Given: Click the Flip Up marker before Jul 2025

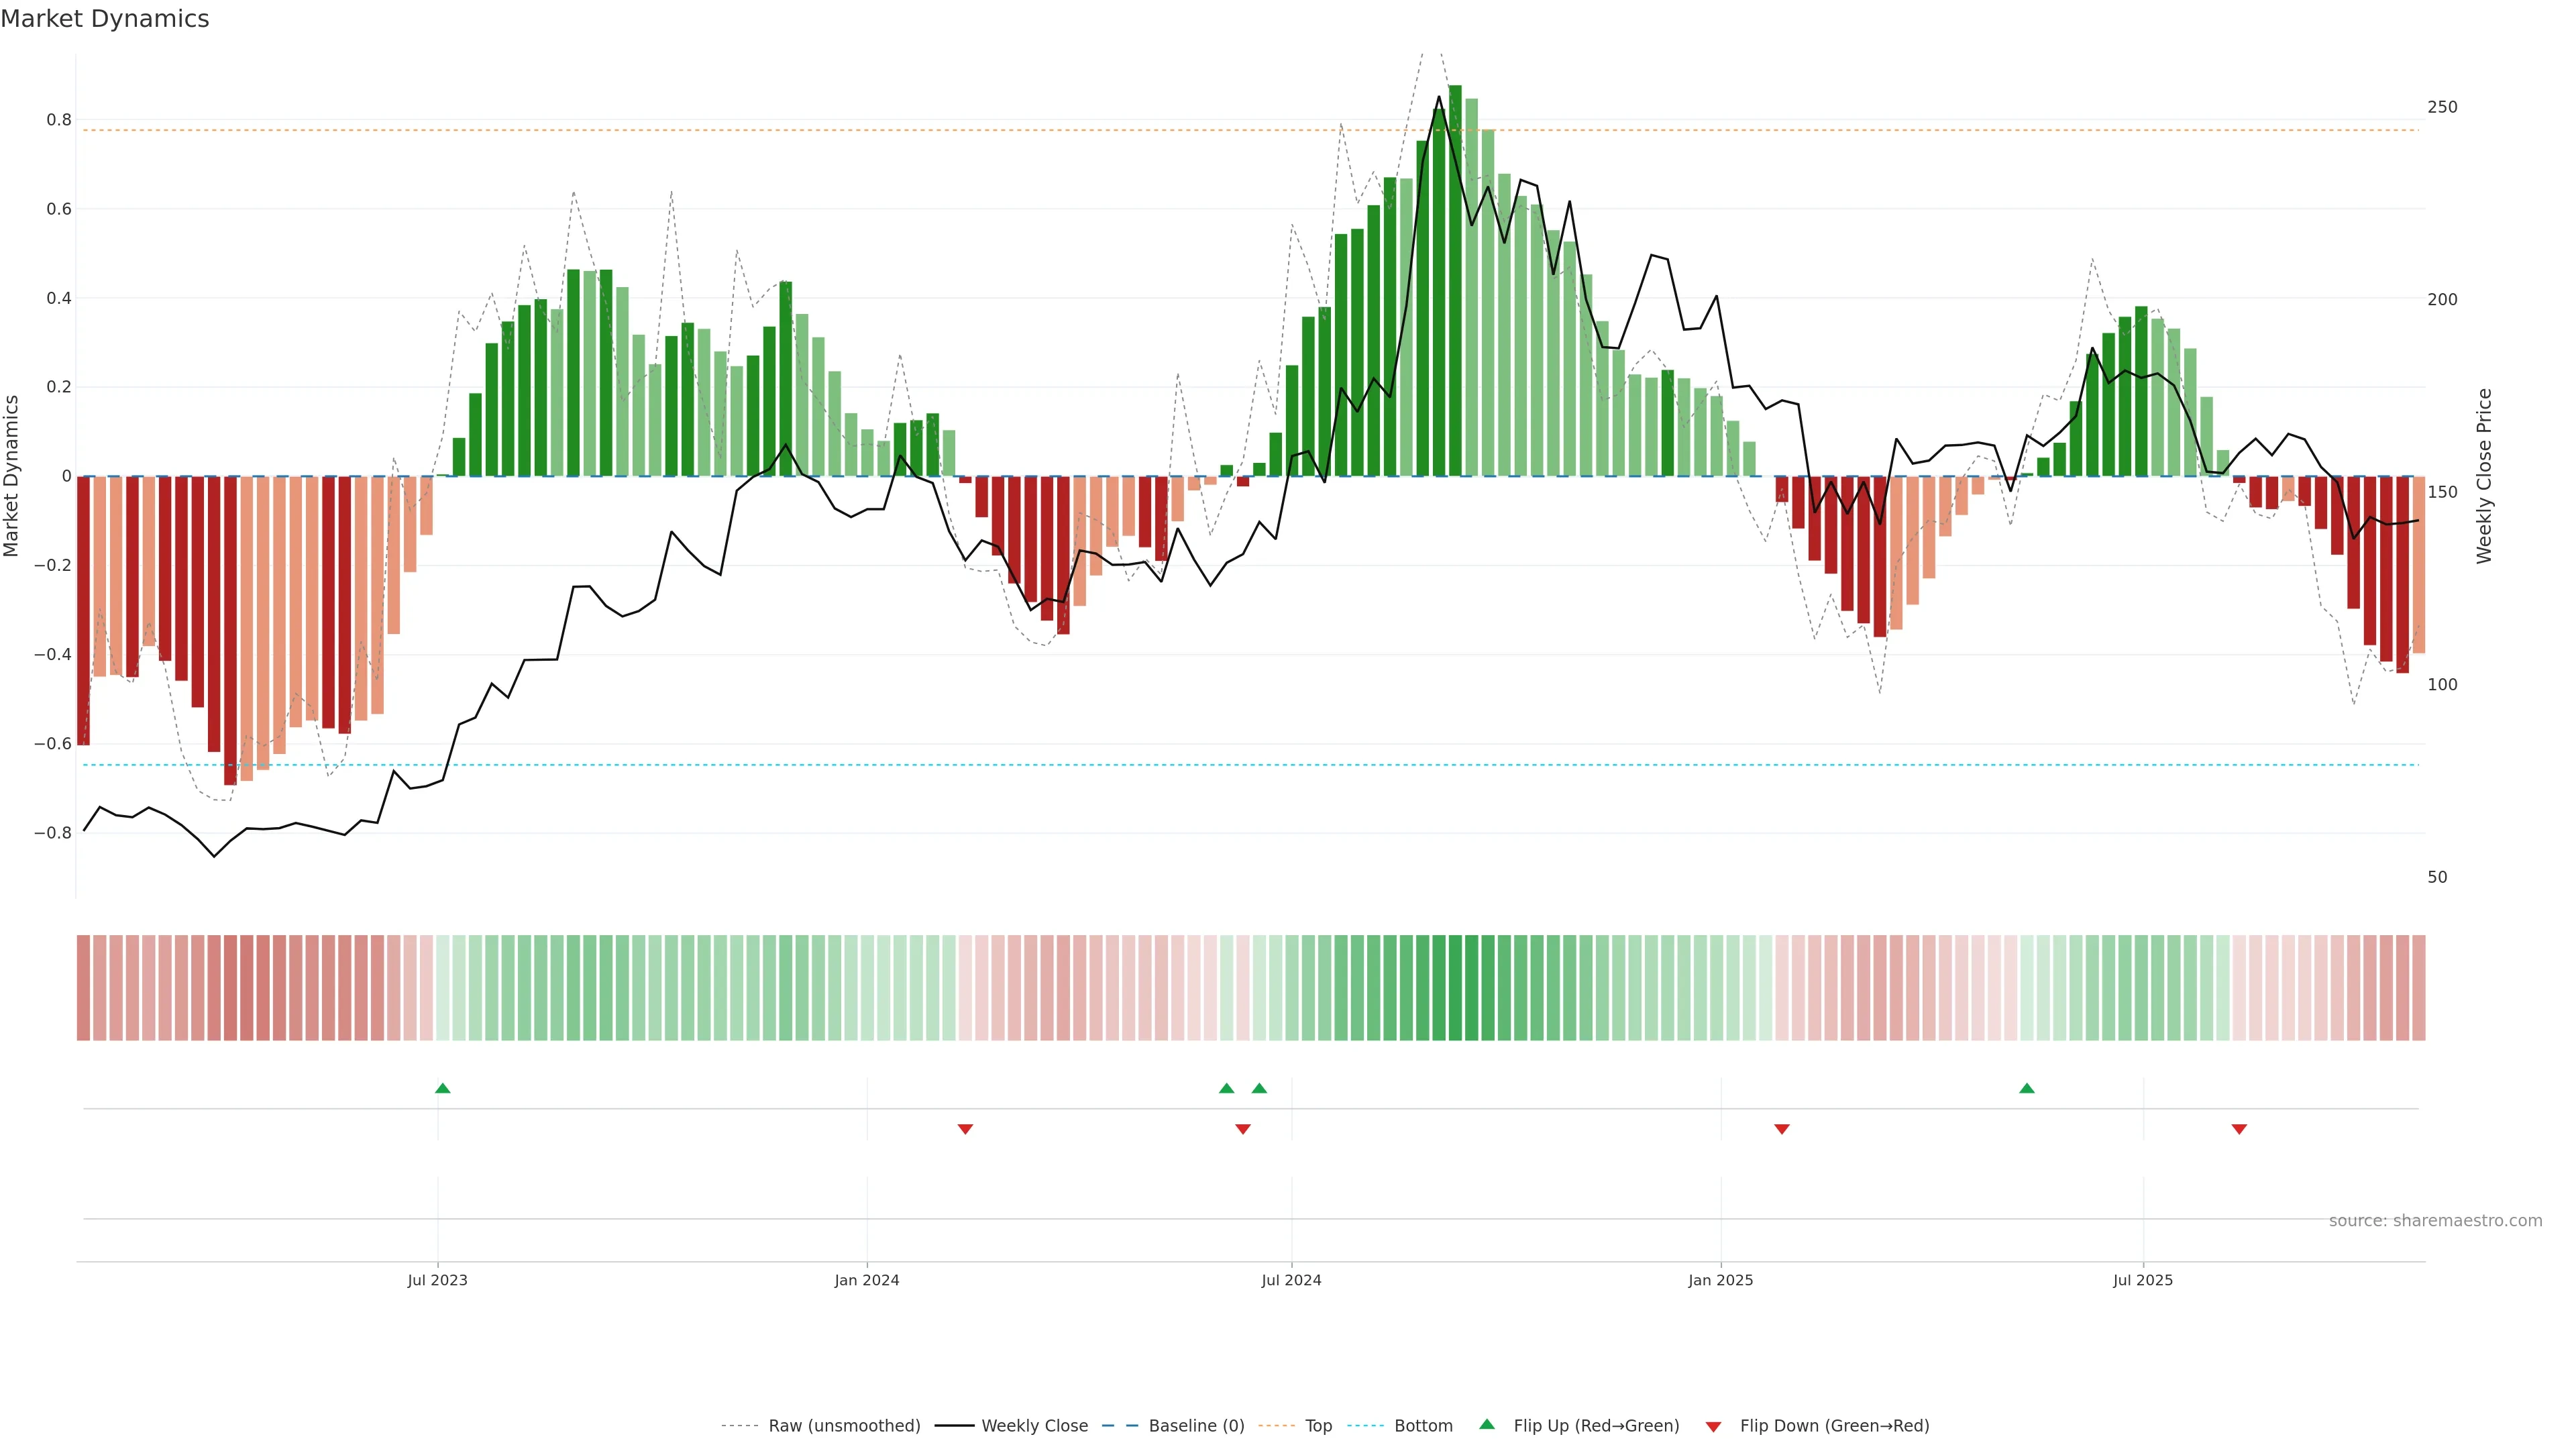Looking at the screenshot, I should (2027, 1088).
